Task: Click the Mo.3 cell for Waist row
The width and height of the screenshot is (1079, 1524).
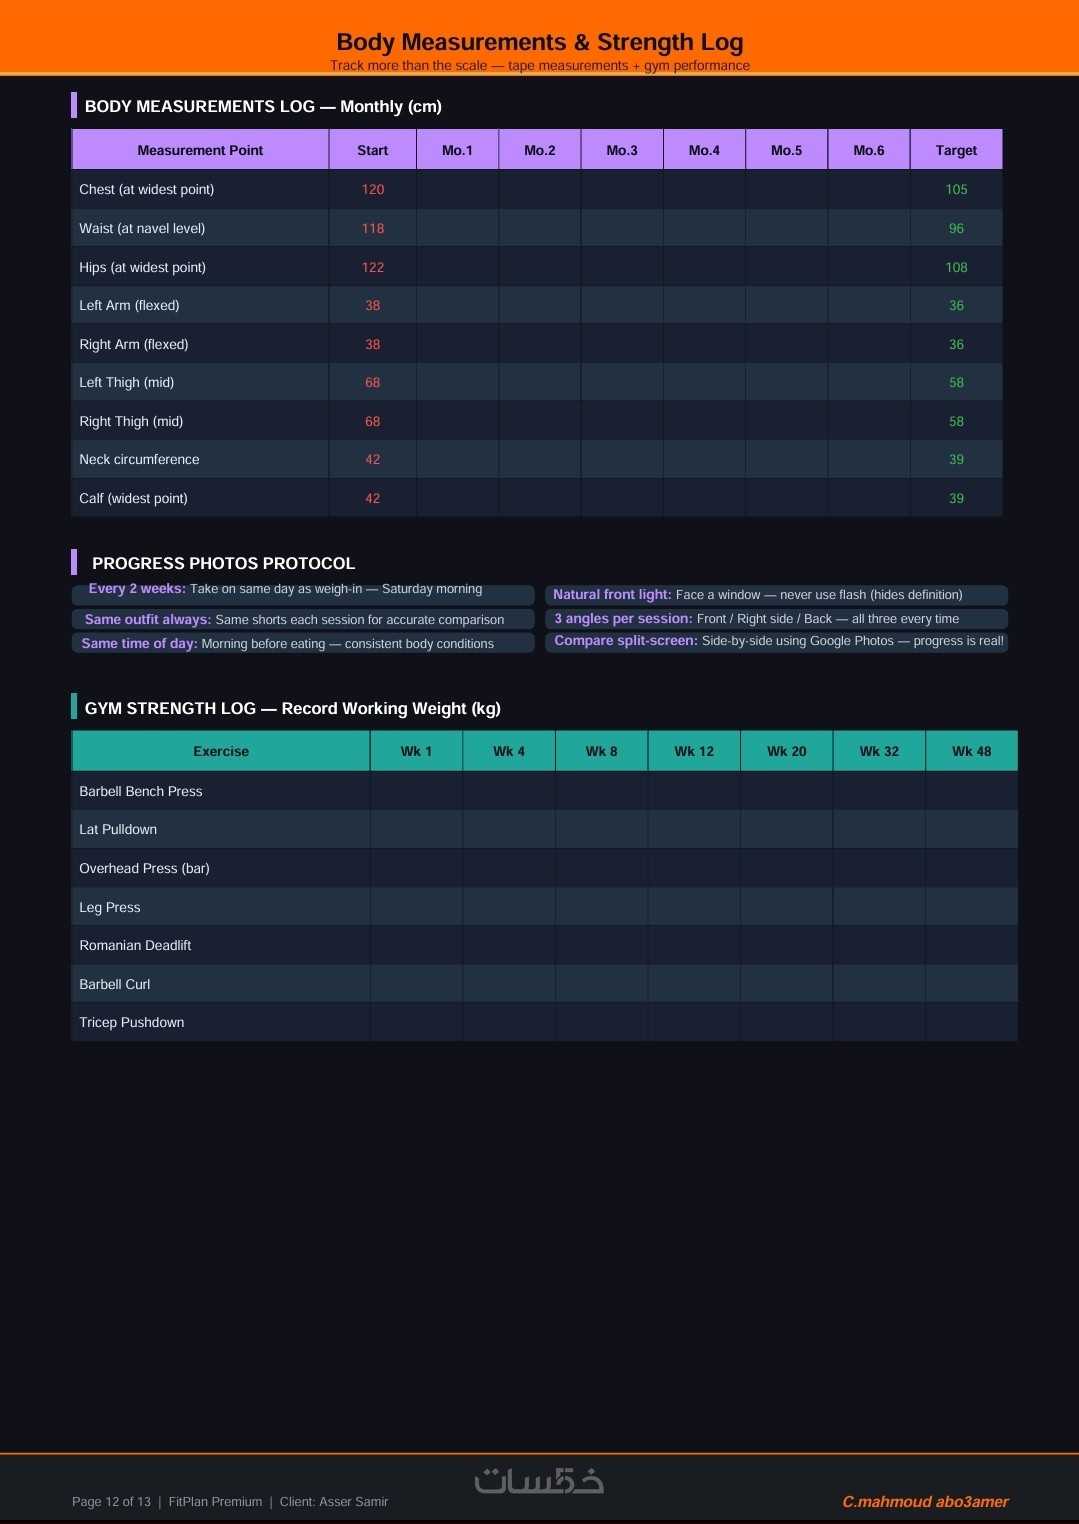Action: click(622, 228)
